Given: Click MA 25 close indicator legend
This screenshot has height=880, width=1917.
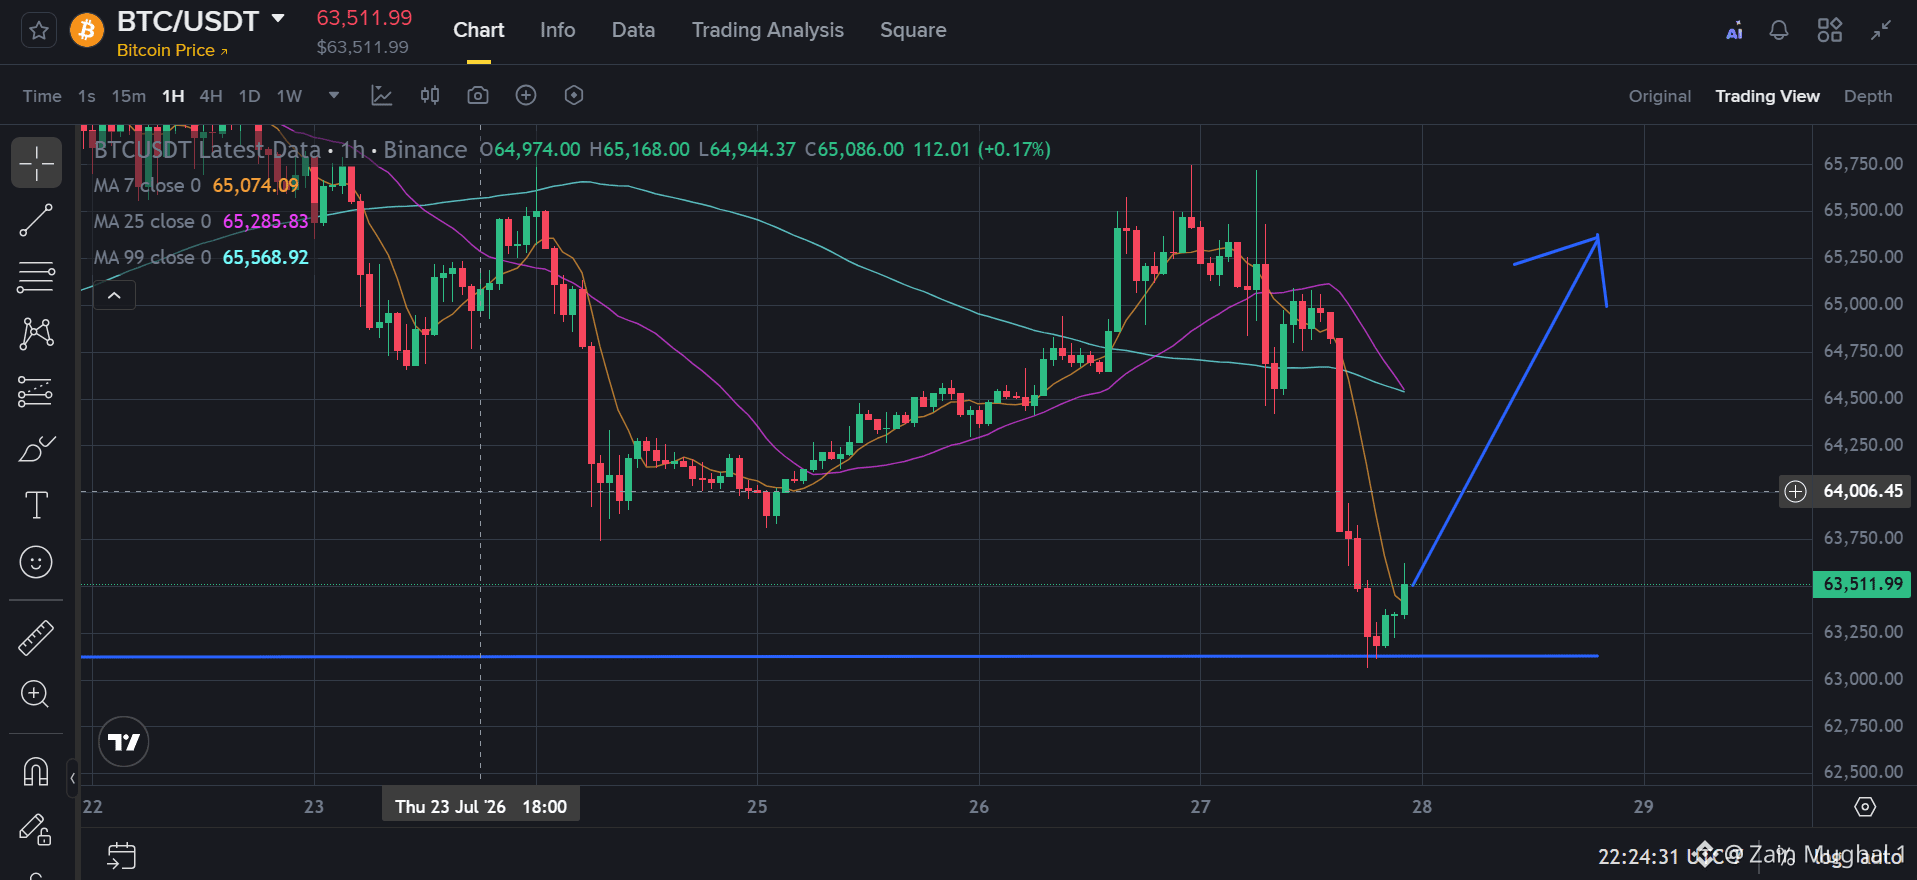Looking at the screenshot, I should tap(201, 221).
